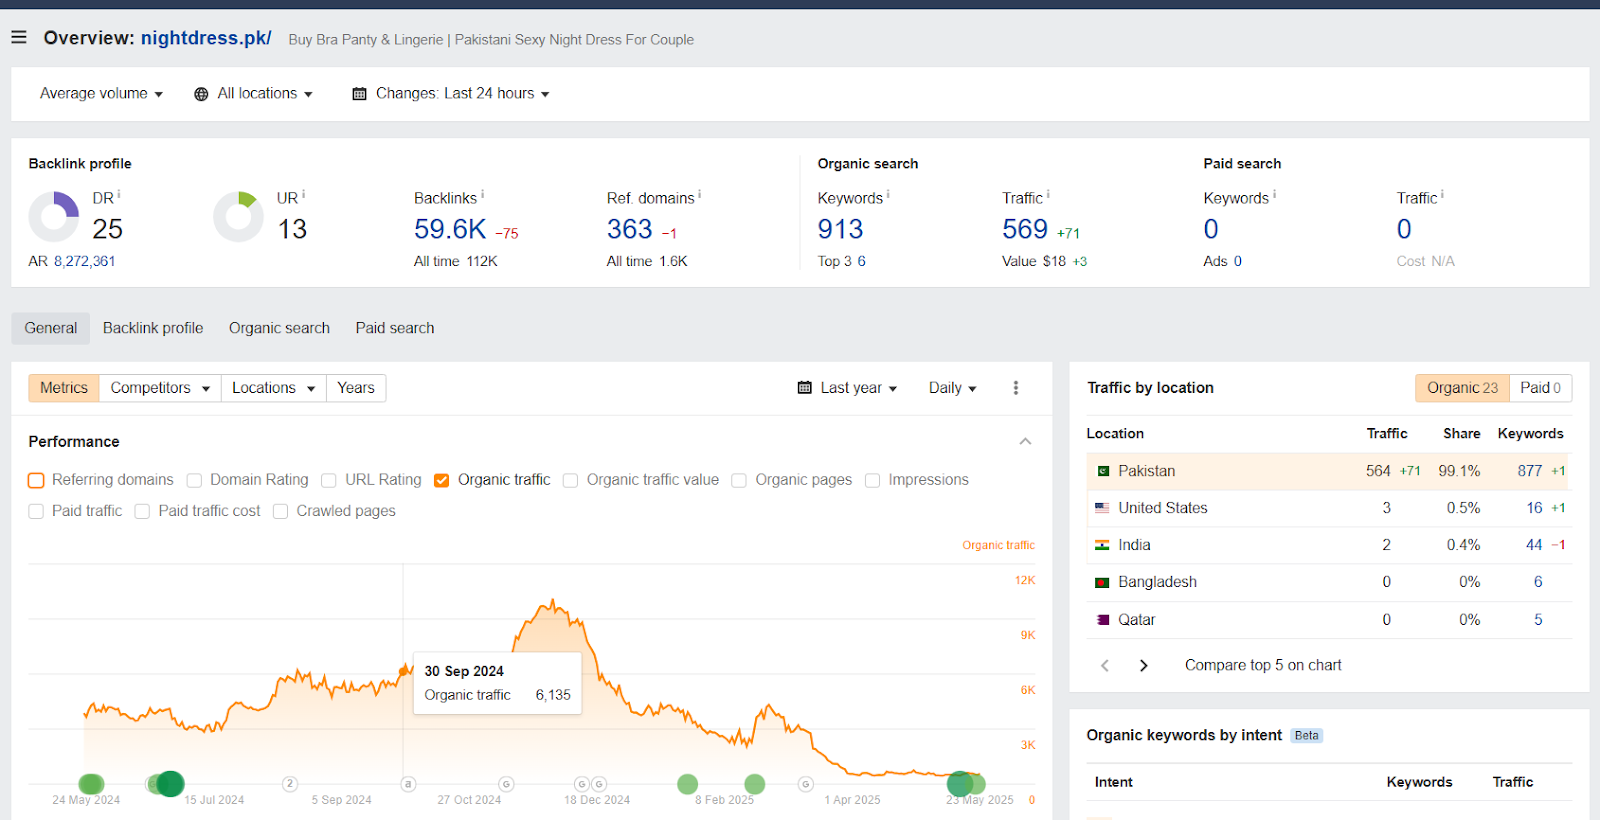
Task: Open the 913 organic keywords report
Action: [840, 230]
